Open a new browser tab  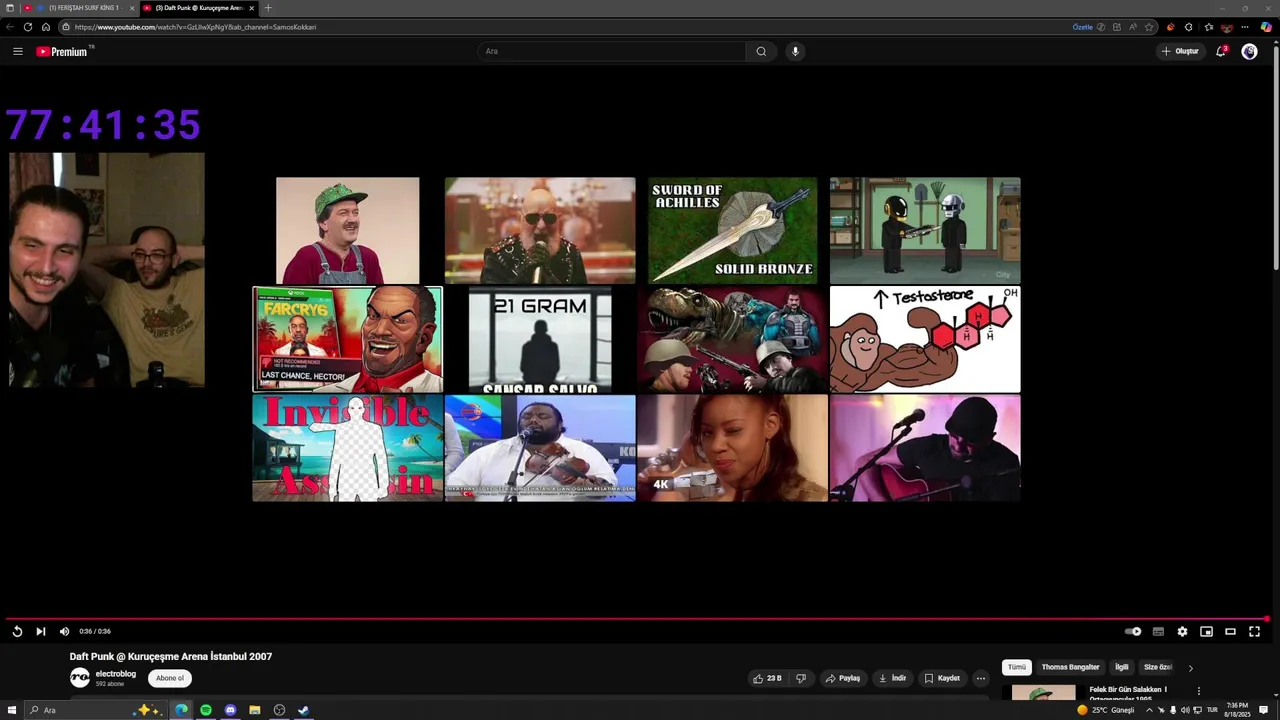[x=268, y=8]
